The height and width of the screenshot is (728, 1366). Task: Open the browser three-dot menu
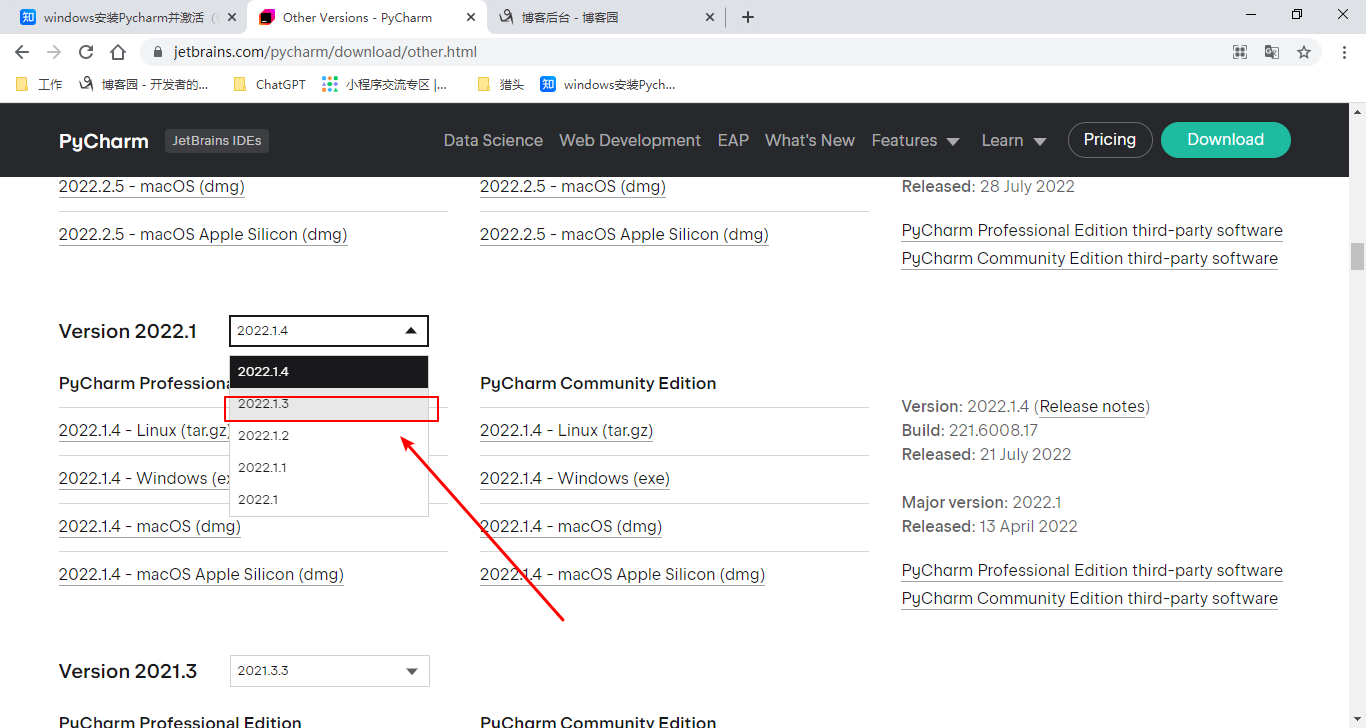tap(1343, 52)
